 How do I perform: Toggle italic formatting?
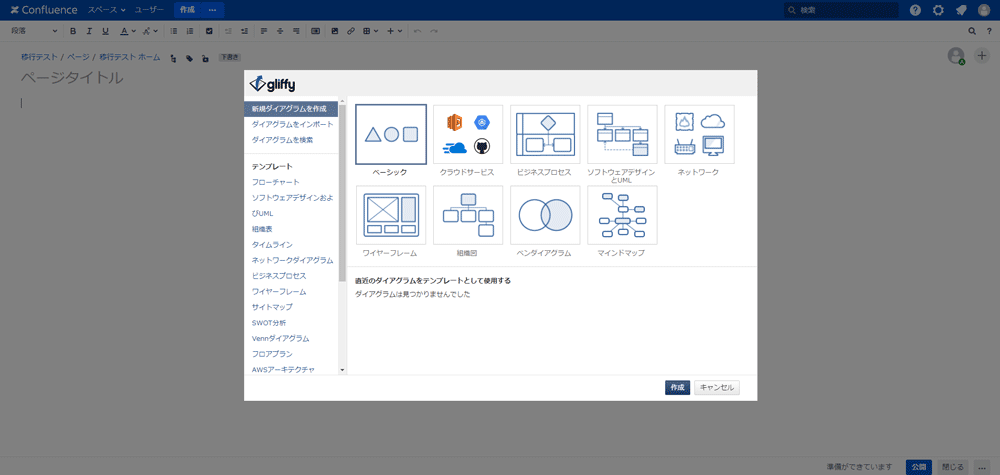click(x=89, y=31)
